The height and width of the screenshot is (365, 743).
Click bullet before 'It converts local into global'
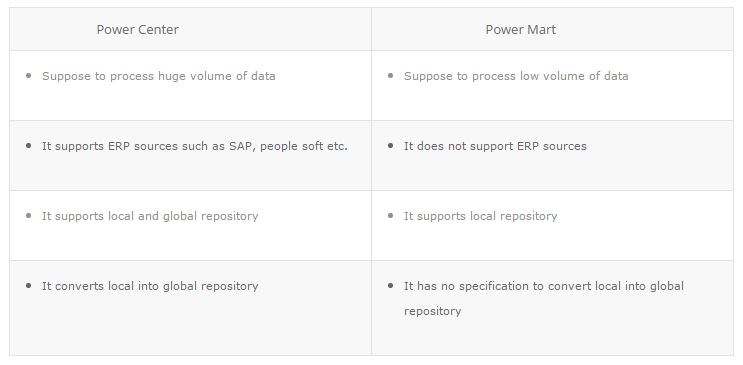point(28,286)
